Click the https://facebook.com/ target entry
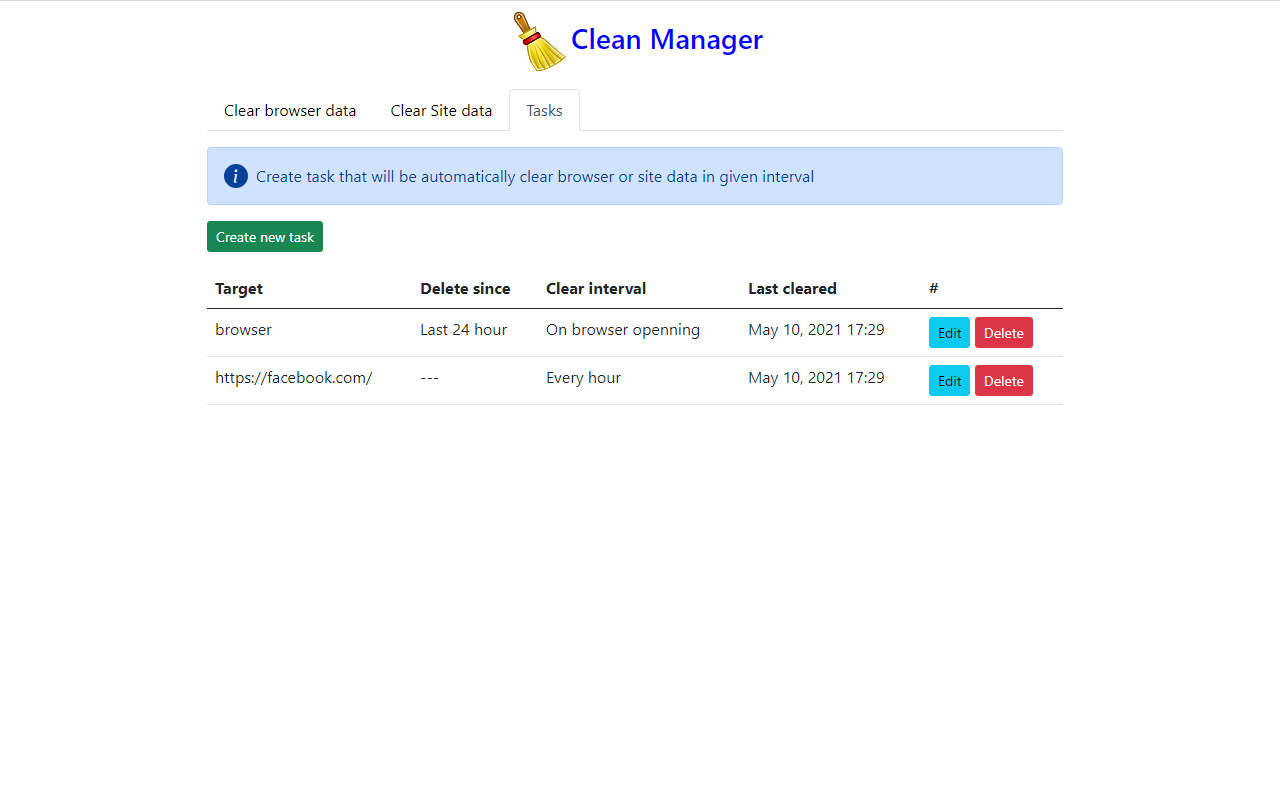Viewport: 1280px width, 800px height. pyautogui.click(x=293, y=378)
